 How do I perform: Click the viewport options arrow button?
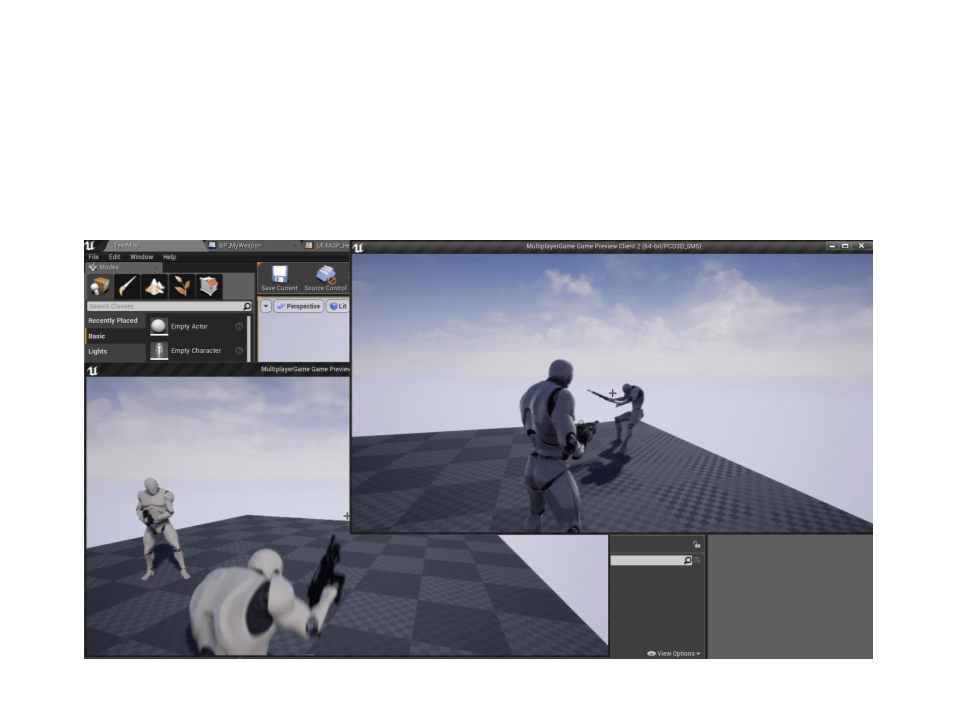coord(265,306)
